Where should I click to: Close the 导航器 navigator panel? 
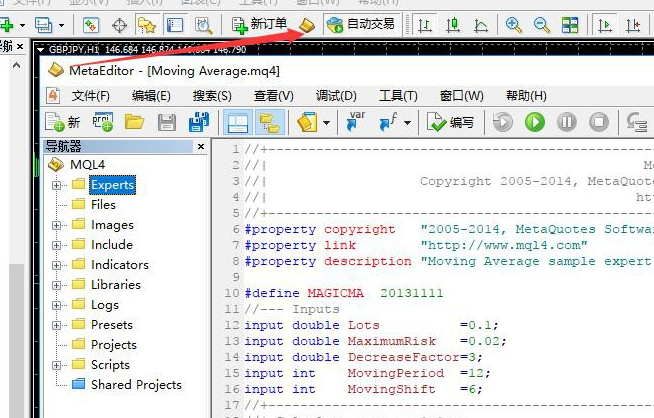201,147
